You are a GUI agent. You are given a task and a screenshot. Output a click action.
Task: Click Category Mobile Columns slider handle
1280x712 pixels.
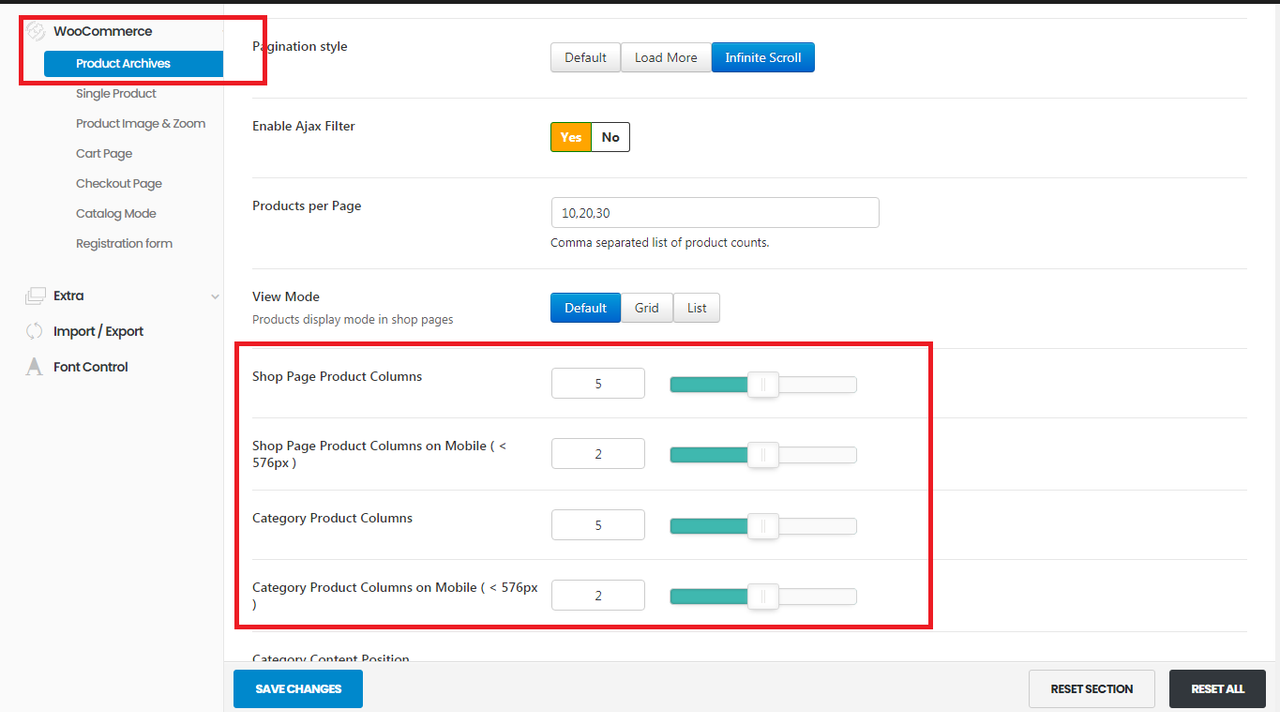pos(763,597)
